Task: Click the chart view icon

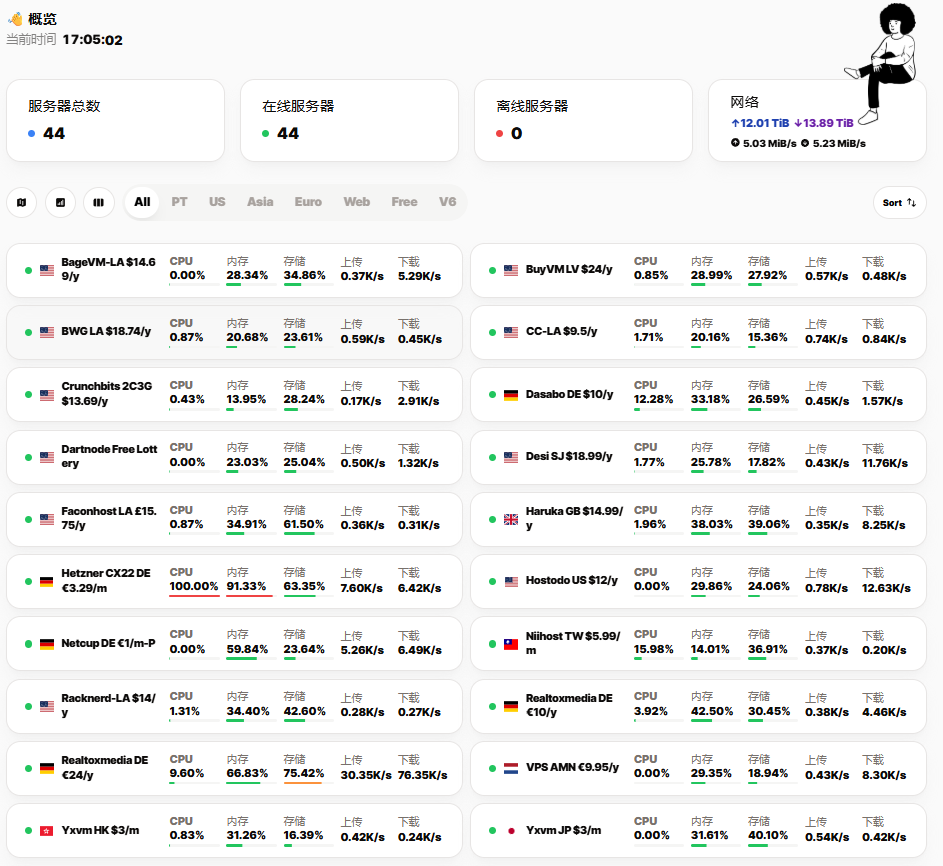Action: [60, 202]
